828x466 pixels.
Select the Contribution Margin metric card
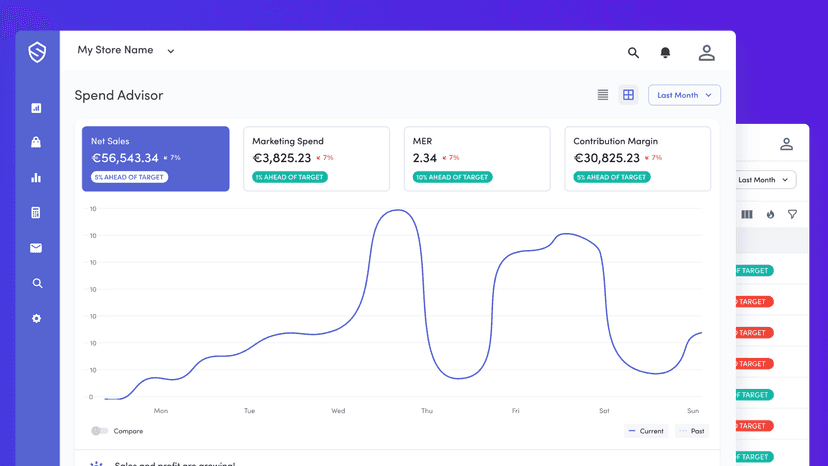[637, 159]
